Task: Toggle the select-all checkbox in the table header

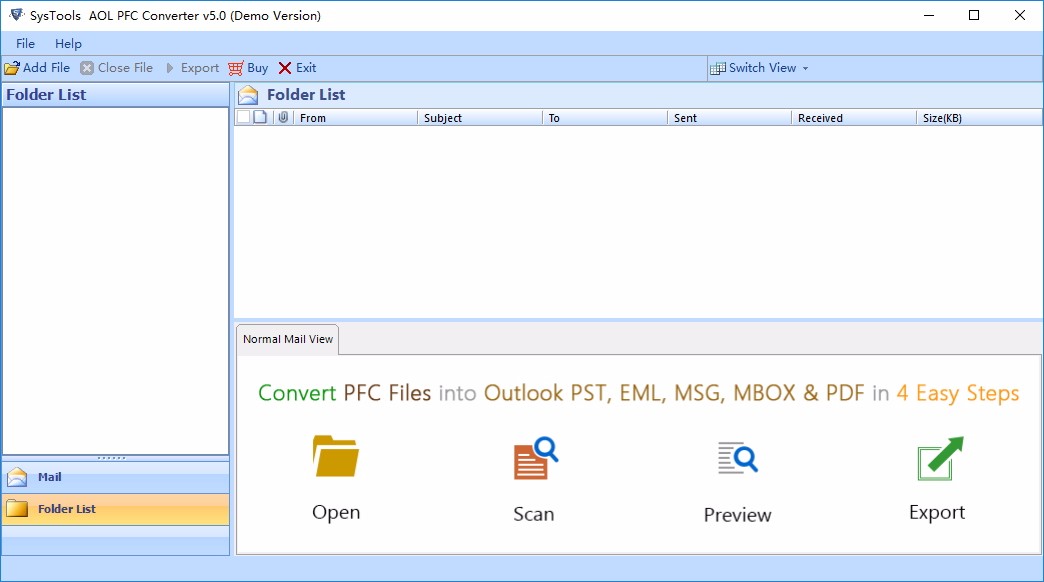Action: 244,117
